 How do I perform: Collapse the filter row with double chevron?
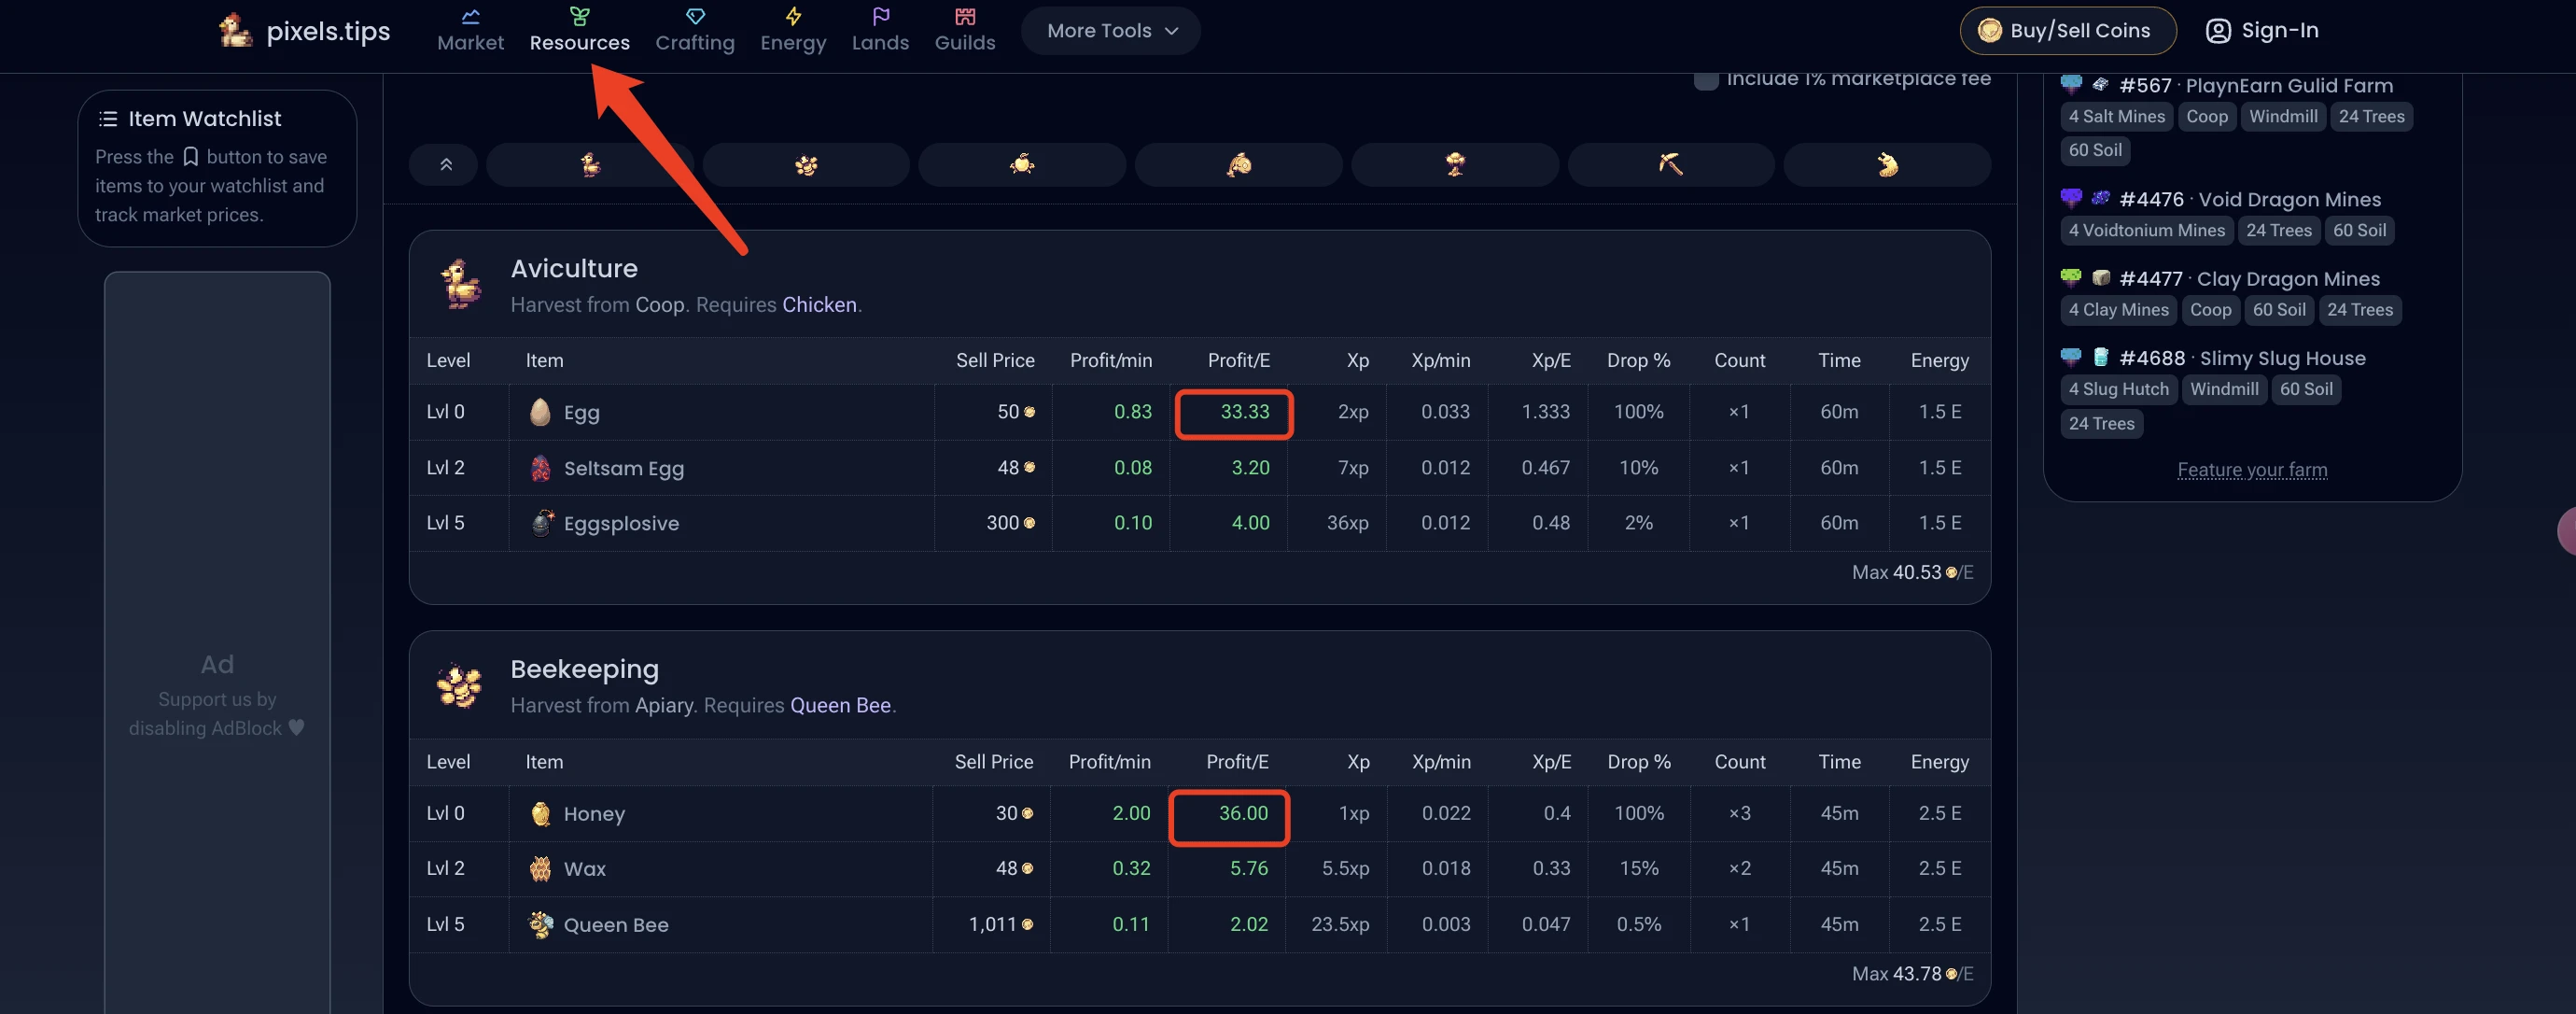click(443, 164)
